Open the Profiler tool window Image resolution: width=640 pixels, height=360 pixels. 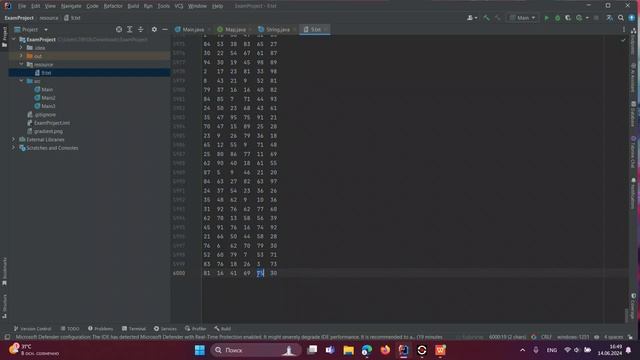click(x=196, y=329)
